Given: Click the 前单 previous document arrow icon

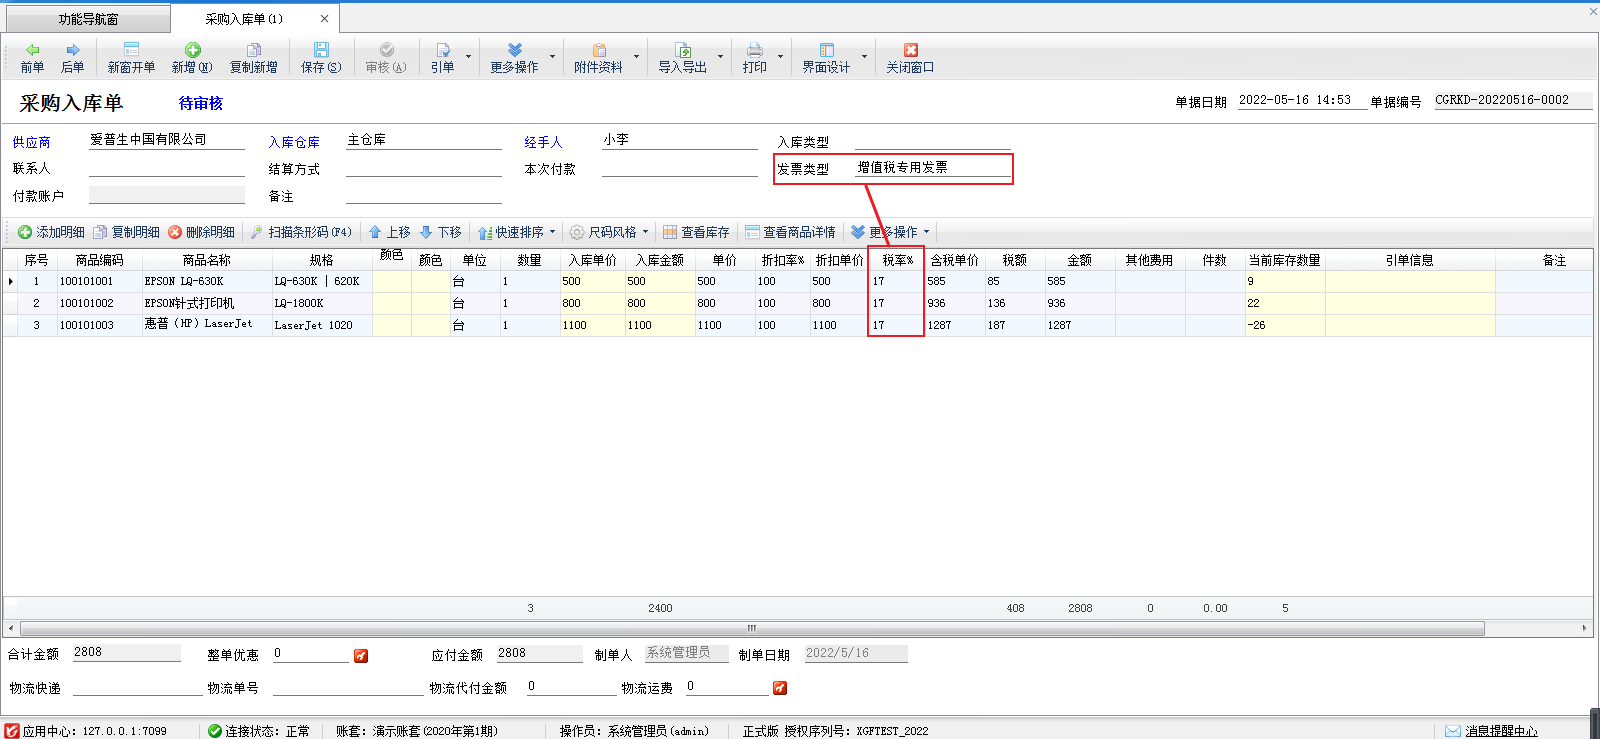Looking at the screenshot, I should 32,50.
